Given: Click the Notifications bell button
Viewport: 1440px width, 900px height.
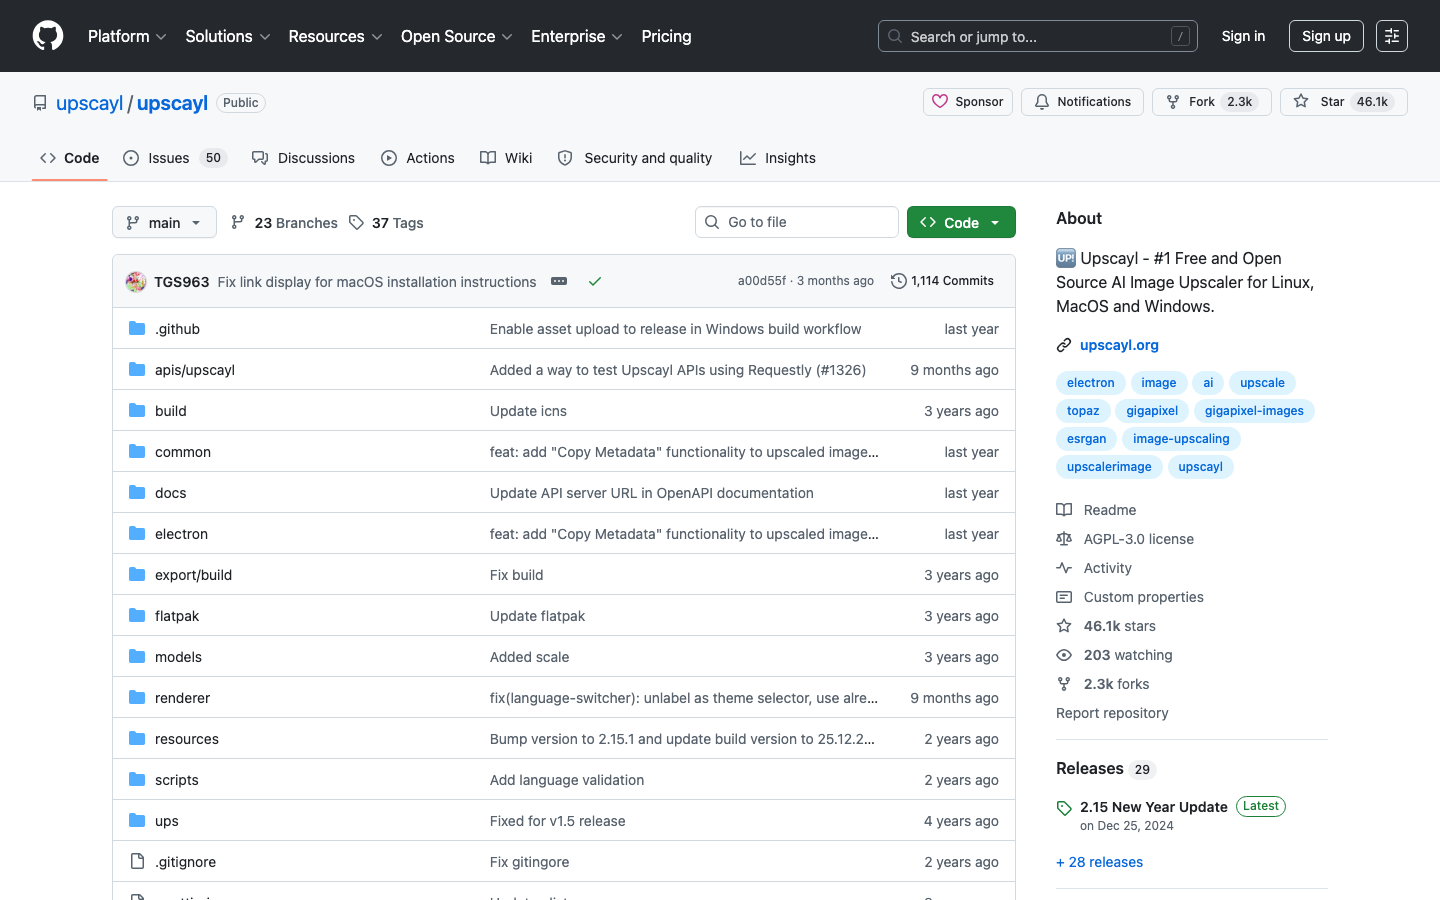Looking at the screenshot, I should (x=1082, y=102).
